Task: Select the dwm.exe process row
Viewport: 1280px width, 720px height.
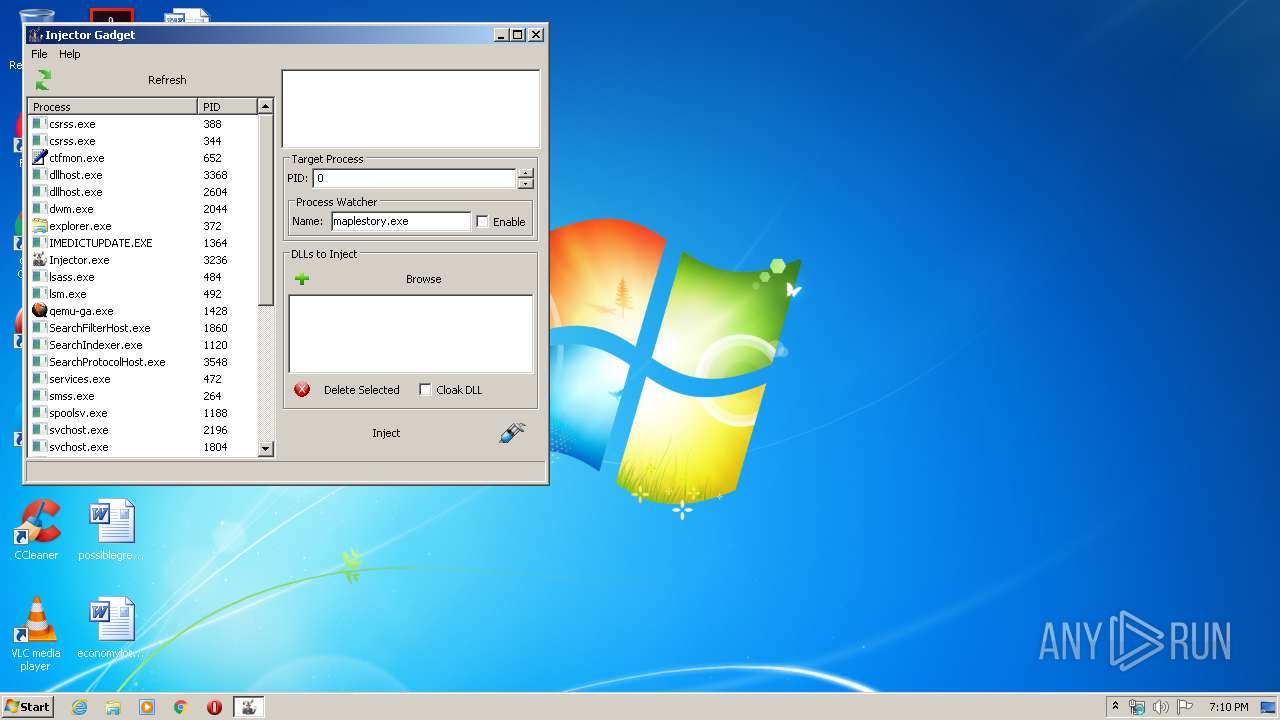Action: point(143,209)
